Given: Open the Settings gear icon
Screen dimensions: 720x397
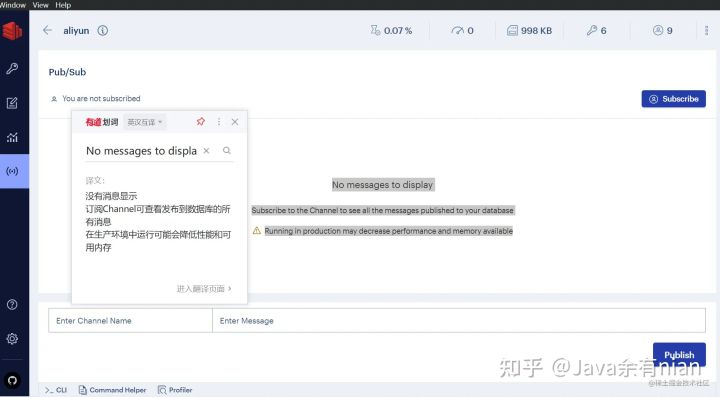Looking at the screenshot, I should pos(12,339).
